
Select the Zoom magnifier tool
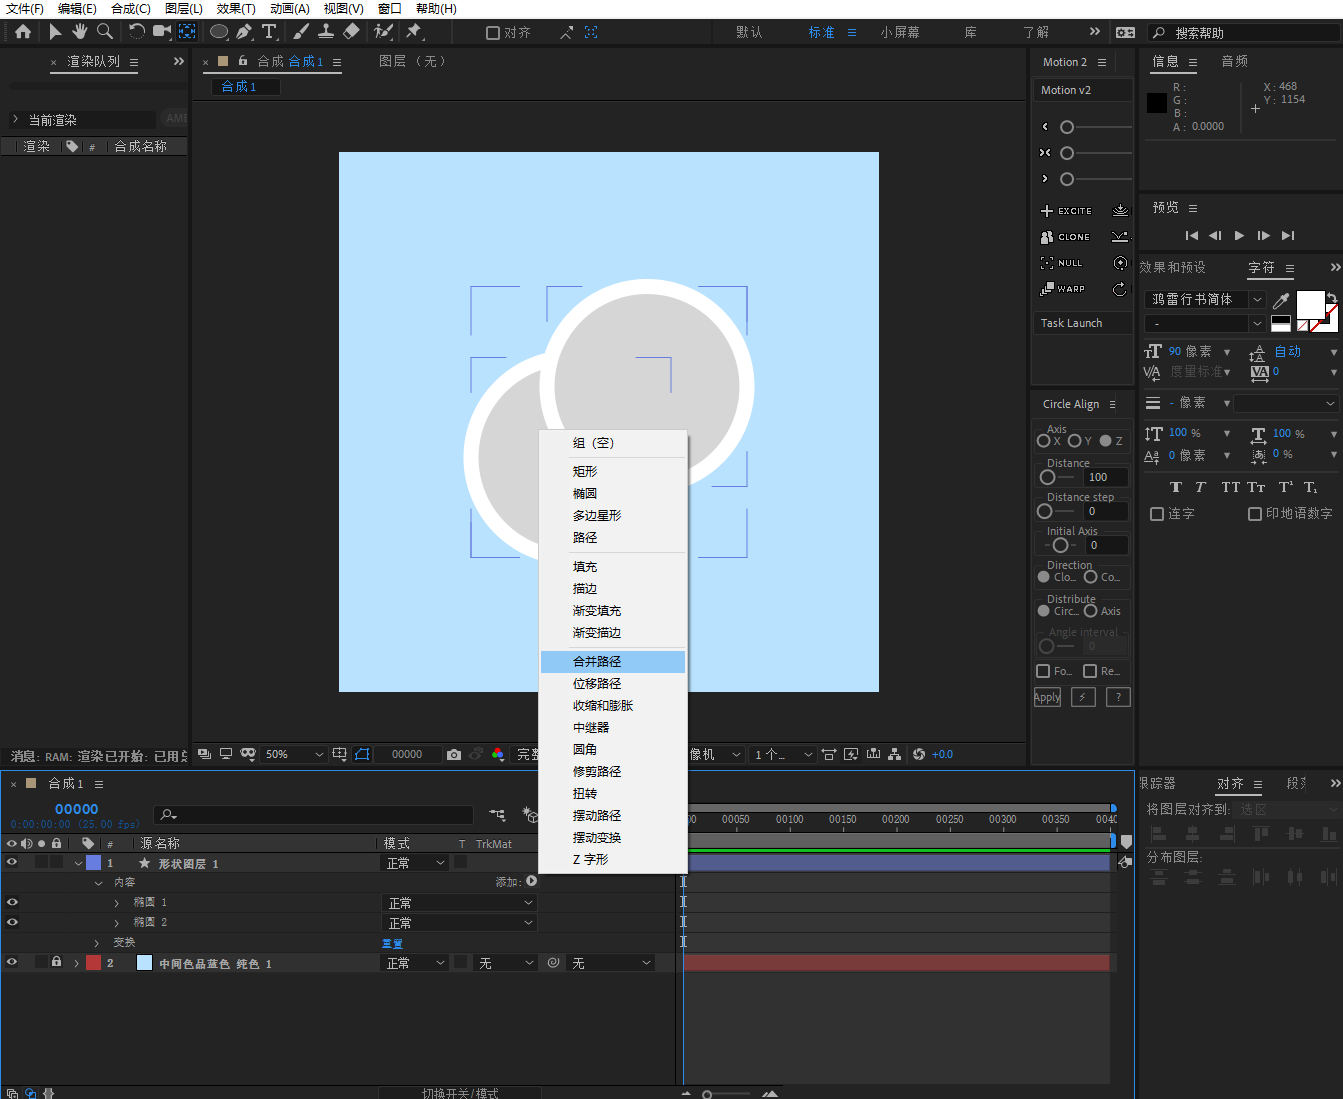click(105, 32)
